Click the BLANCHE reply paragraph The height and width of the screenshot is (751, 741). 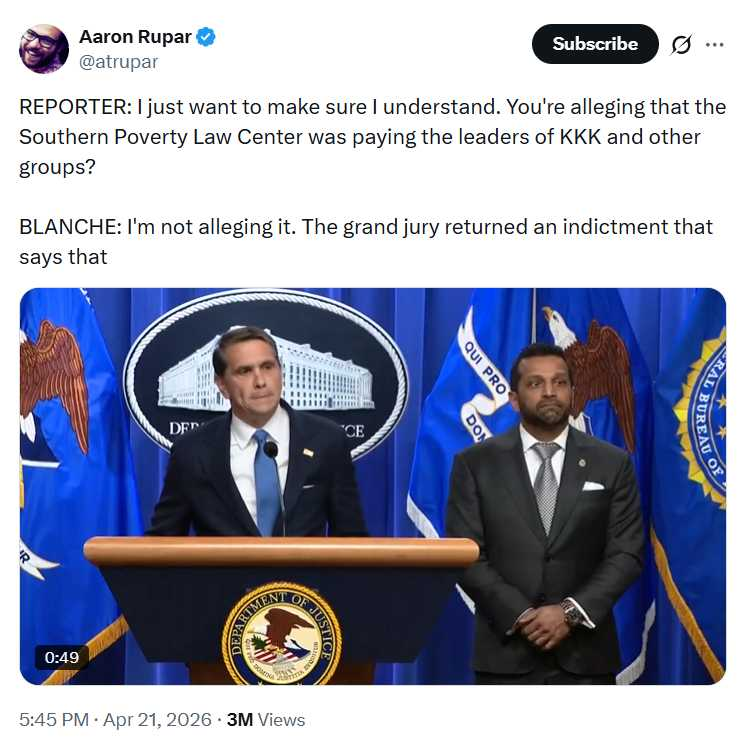point(366,241)
